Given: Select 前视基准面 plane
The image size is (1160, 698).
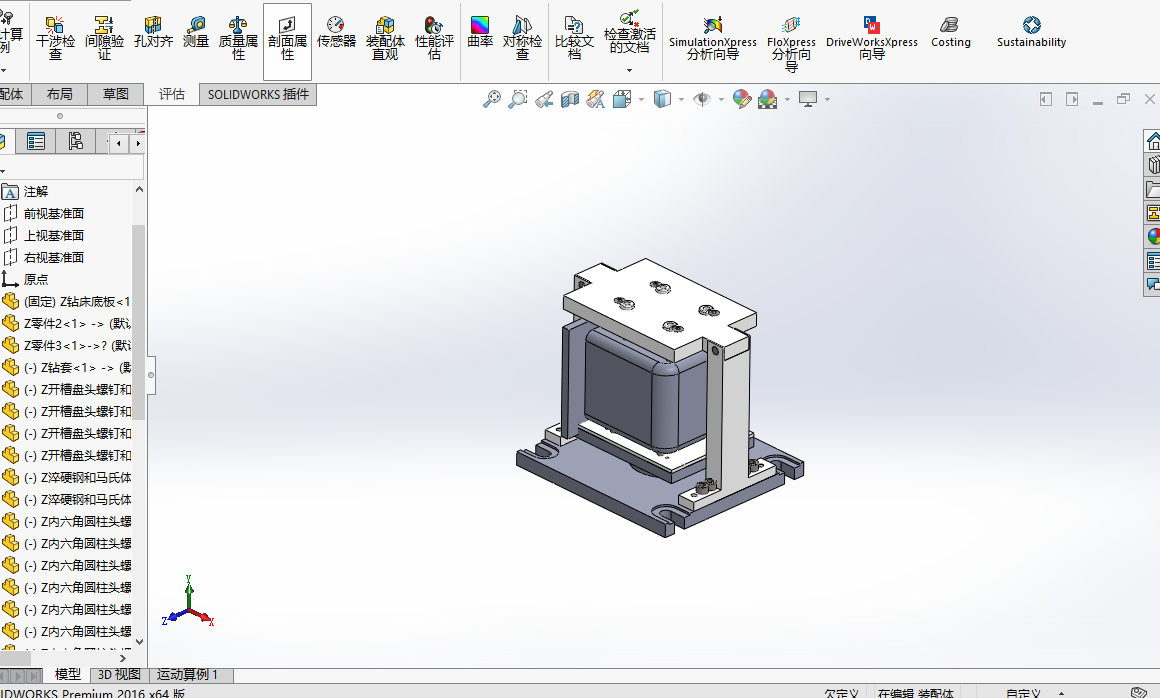Looking at the screenshot, I should [x=54, y=214].
